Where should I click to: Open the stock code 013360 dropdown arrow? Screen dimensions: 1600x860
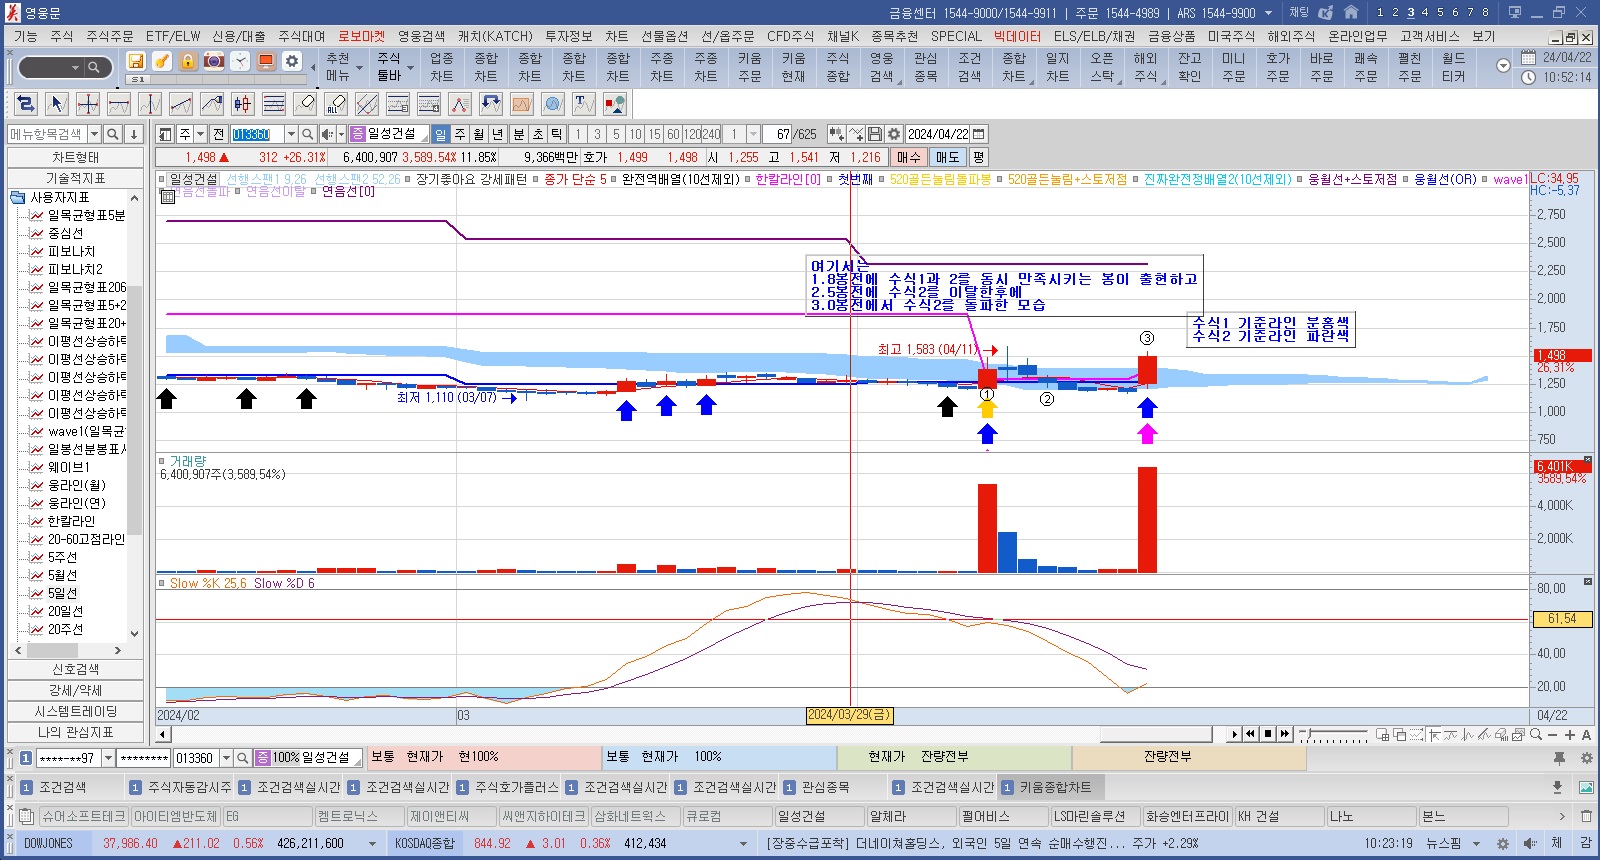291,134
